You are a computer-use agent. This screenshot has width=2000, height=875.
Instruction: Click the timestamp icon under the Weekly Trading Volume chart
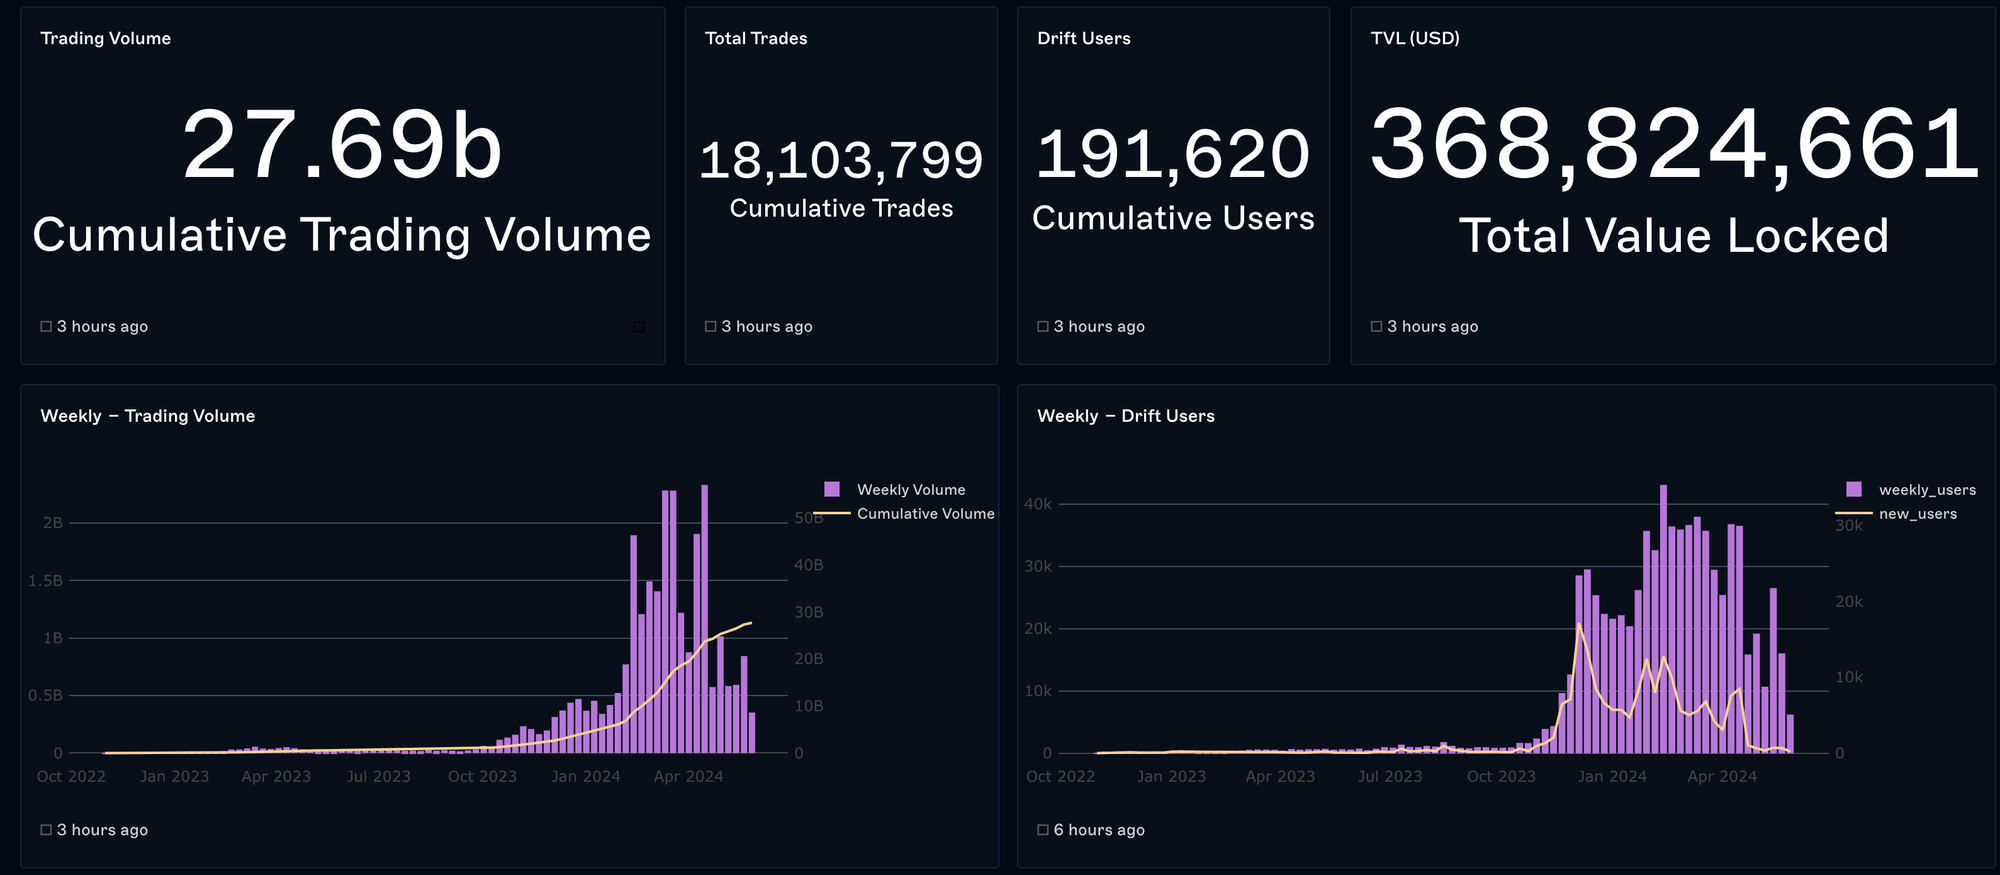(x=46, y=830)
